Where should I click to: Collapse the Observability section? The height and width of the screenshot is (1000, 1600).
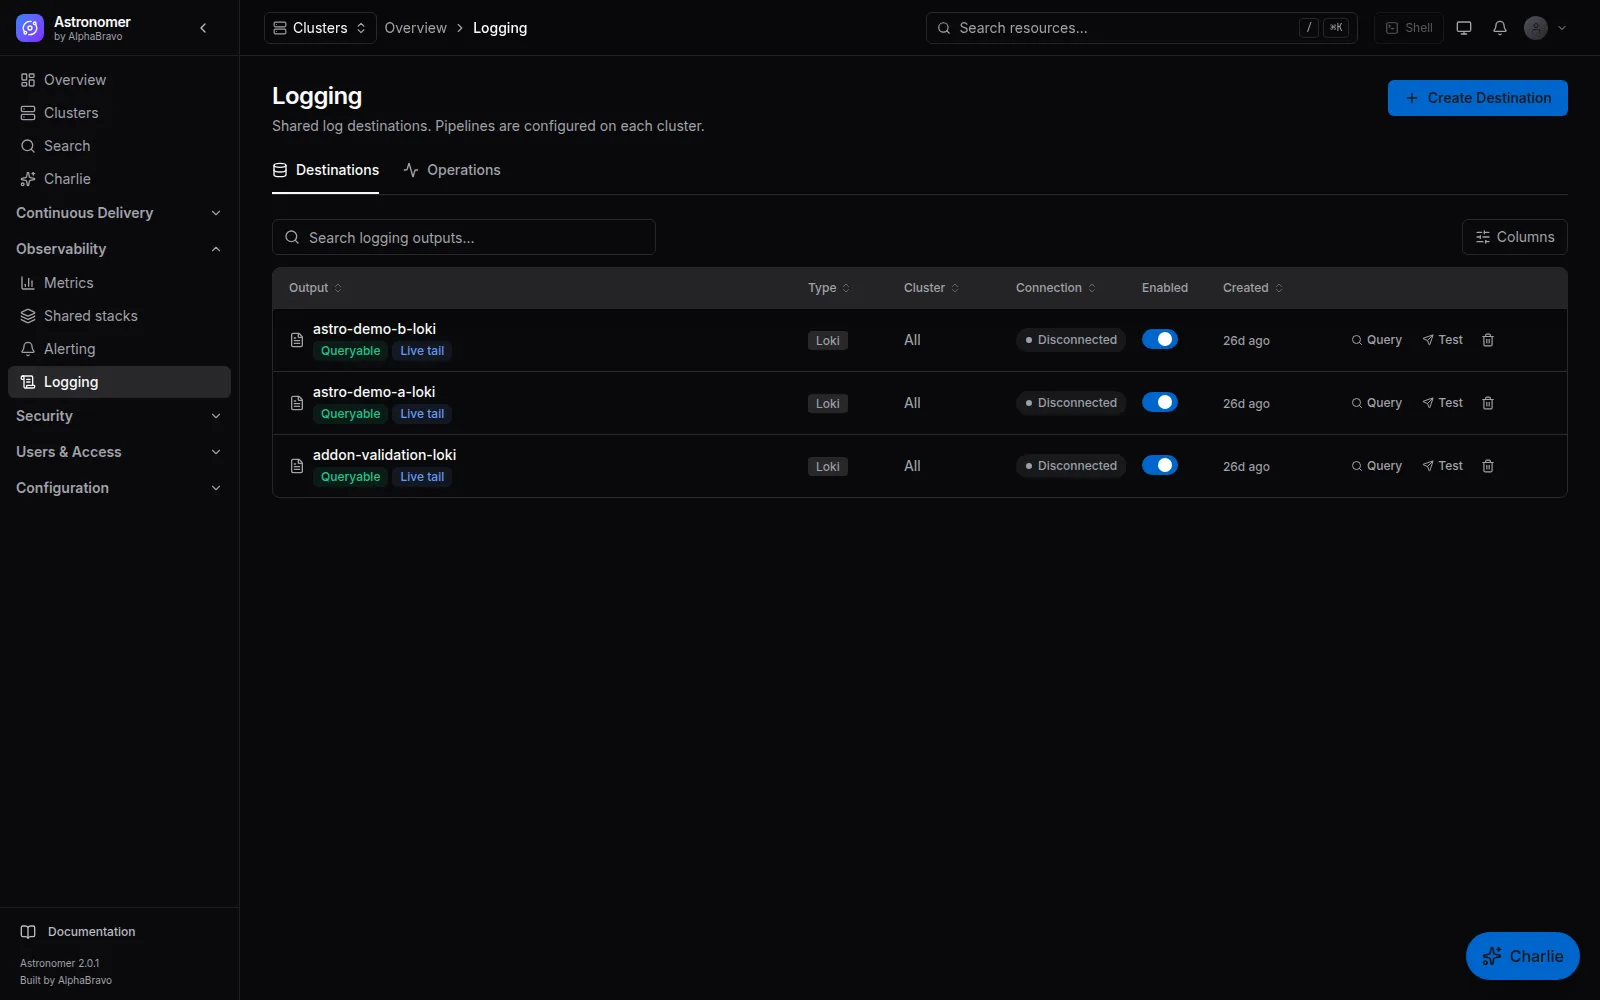point(119,249)
